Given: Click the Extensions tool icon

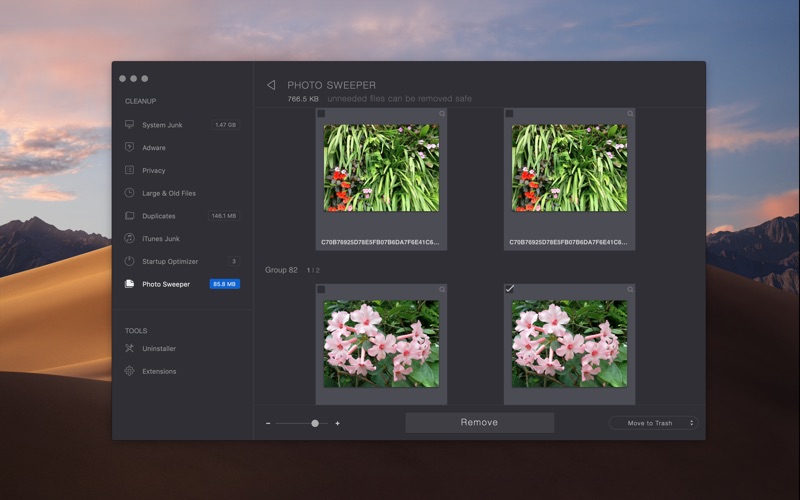Looking at the screenshot, I should coord(130,371).
